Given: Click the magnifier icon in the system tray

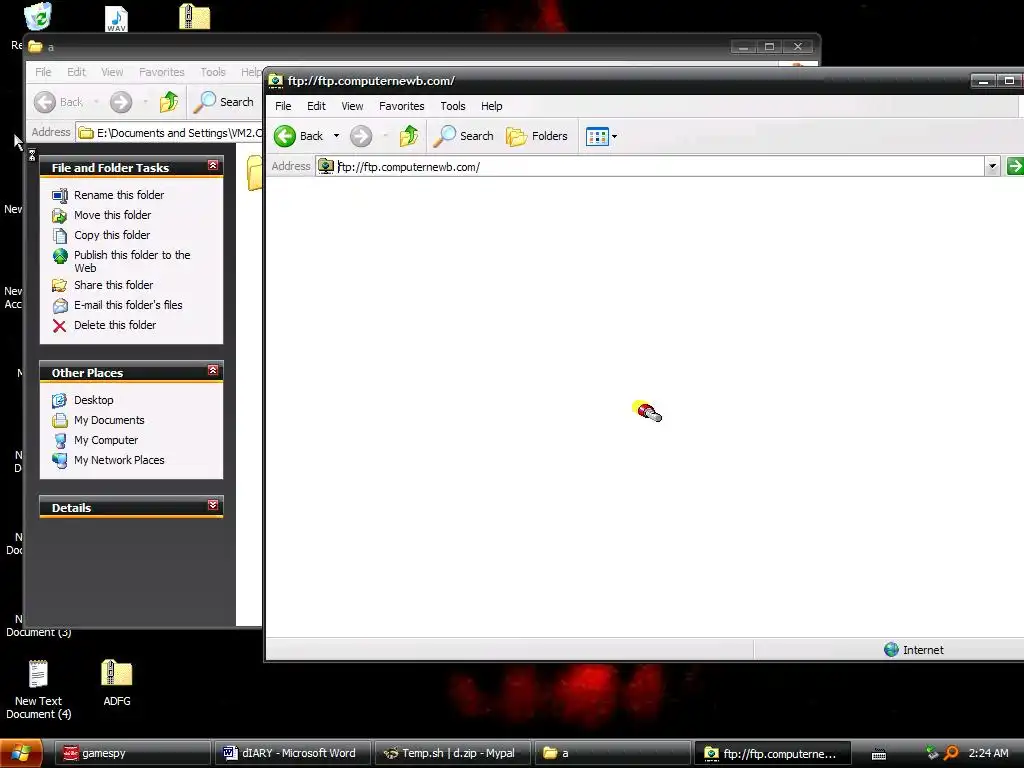Looking at the screenshot, I should point(952,754).
